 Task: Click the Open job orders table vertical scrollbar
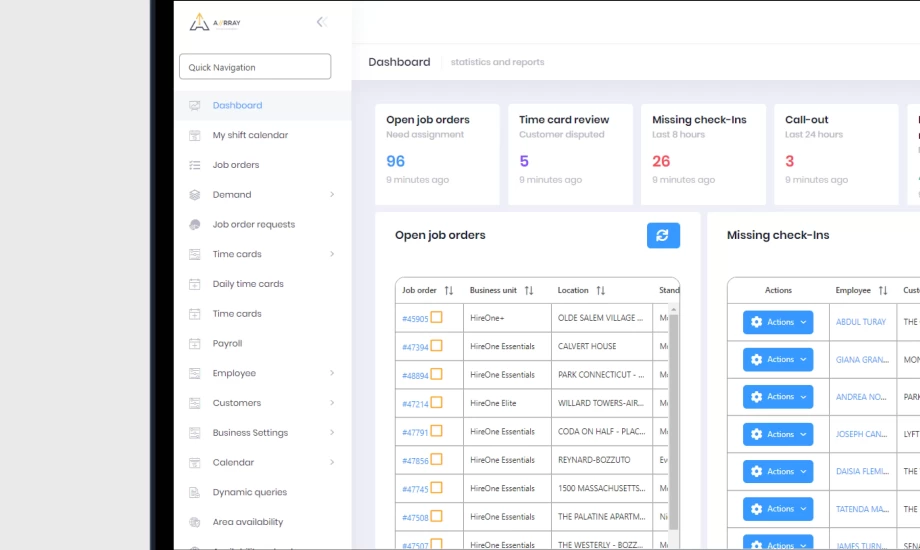pos(673,420)
